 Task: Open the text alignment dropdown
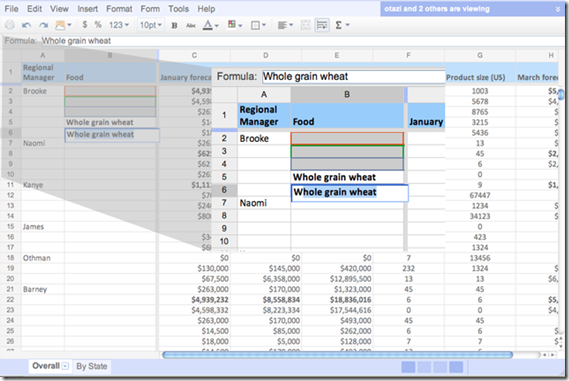point(285,25)
